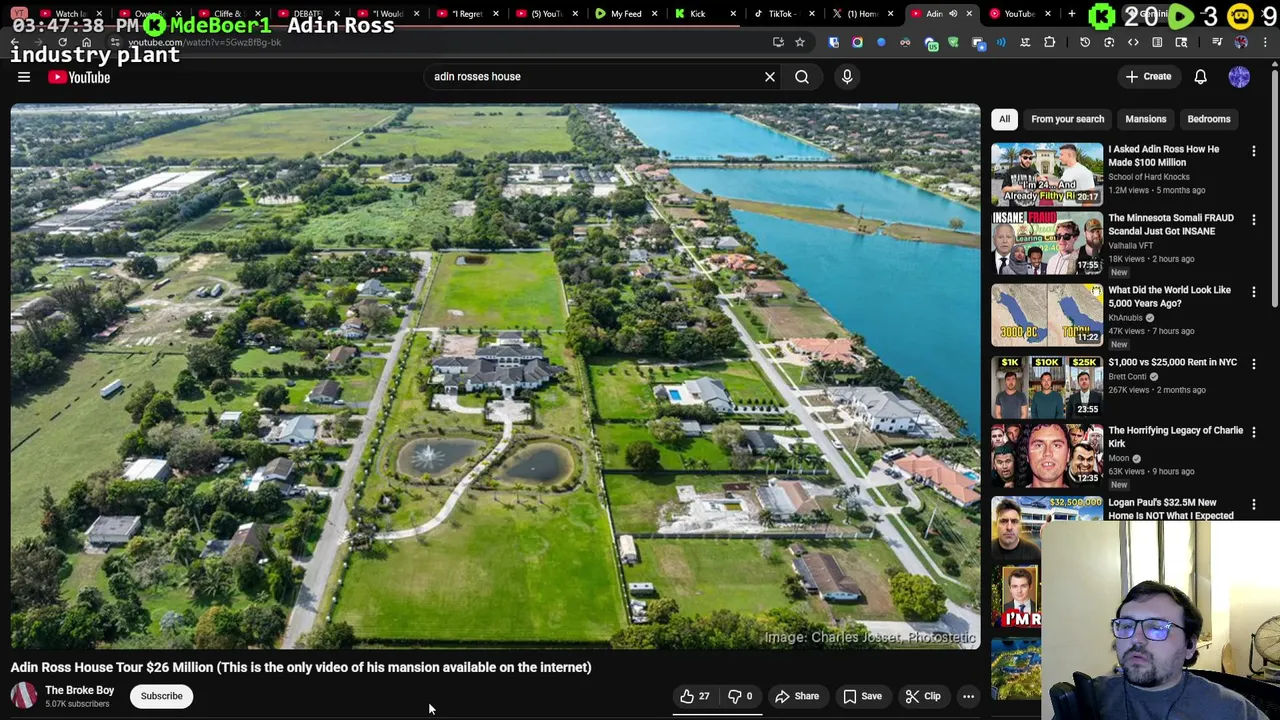Open The Broke Boy channel name
The width and height of the screenshot is (1280, 720).
[x=79, y=690]
